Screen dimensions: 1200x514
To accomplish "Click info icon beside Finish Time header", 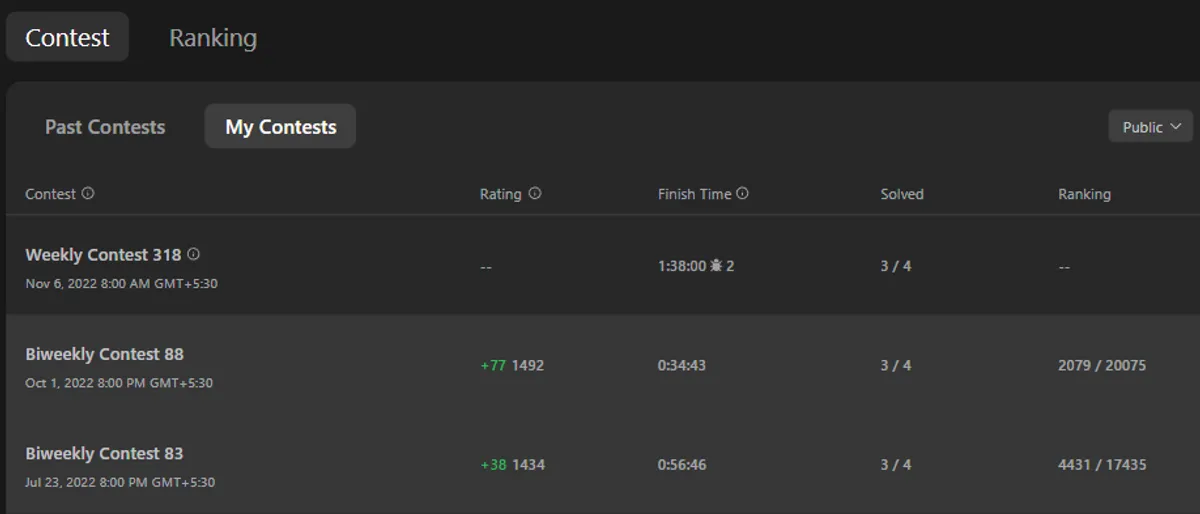I will pyautogui.click(x=743, y=194).
